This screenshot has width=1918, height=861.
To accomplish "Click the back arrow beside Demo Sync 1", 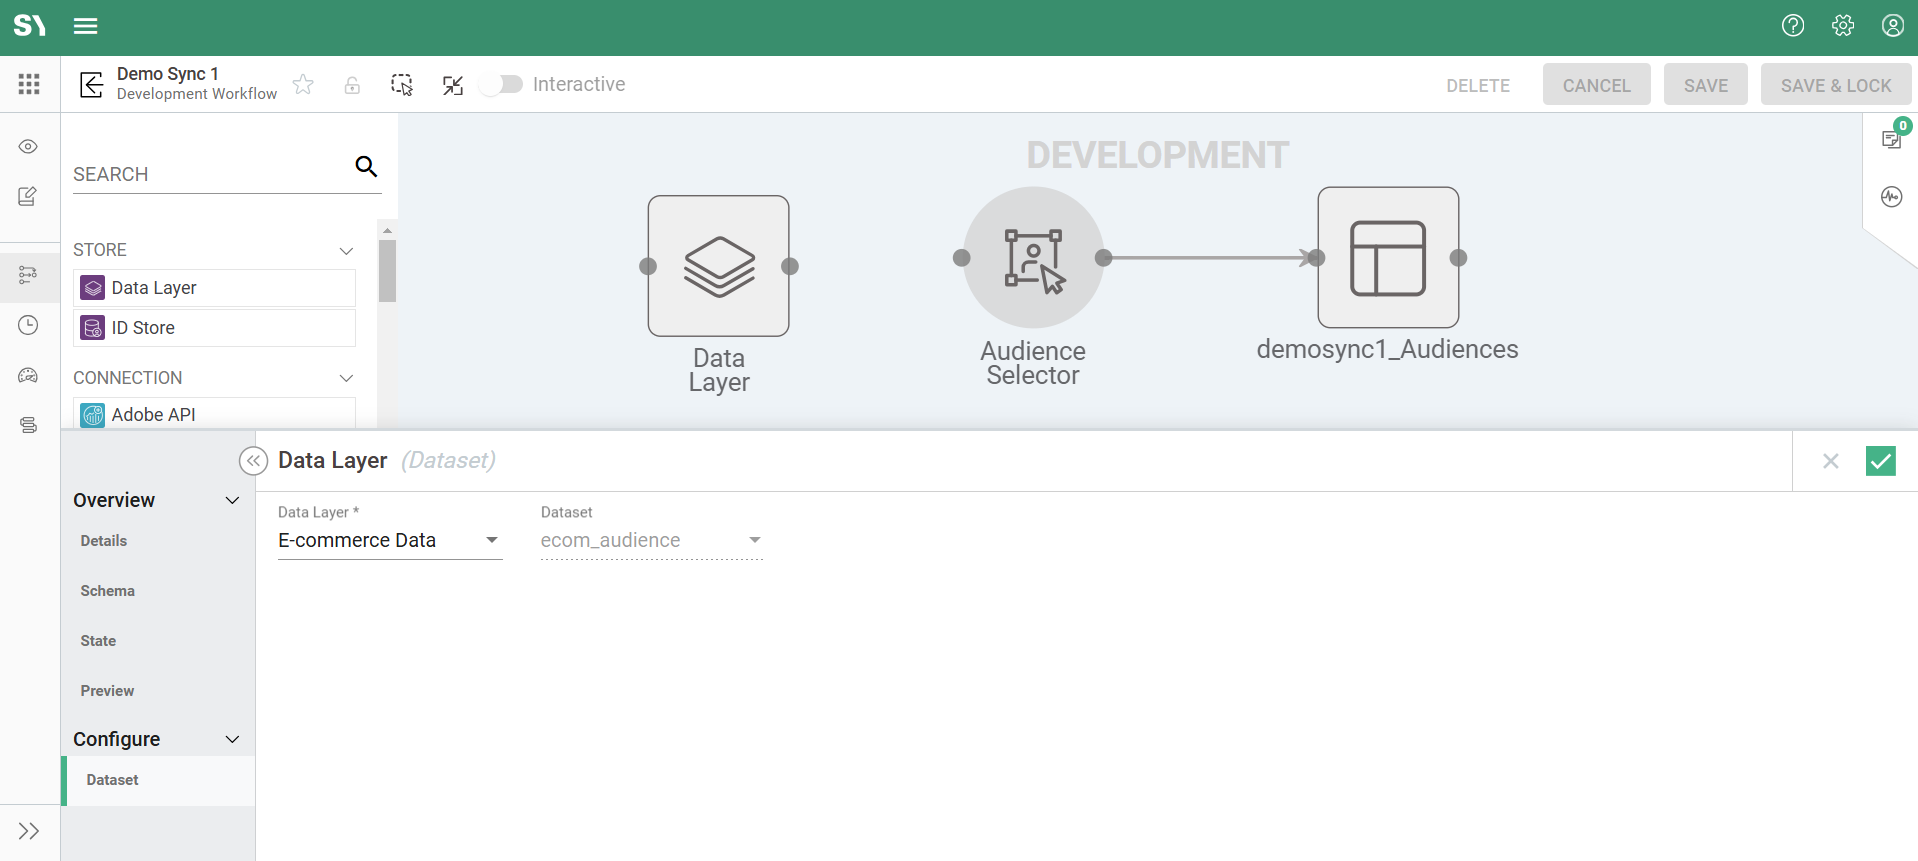I will pyautogui.click(x=91, y=85).
